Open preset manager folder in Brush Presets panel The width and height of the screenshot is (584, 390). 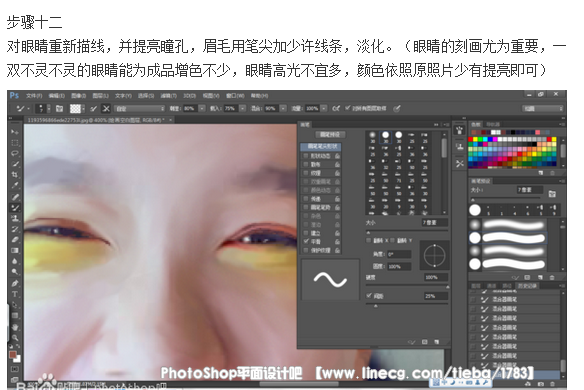coord(552,193)
